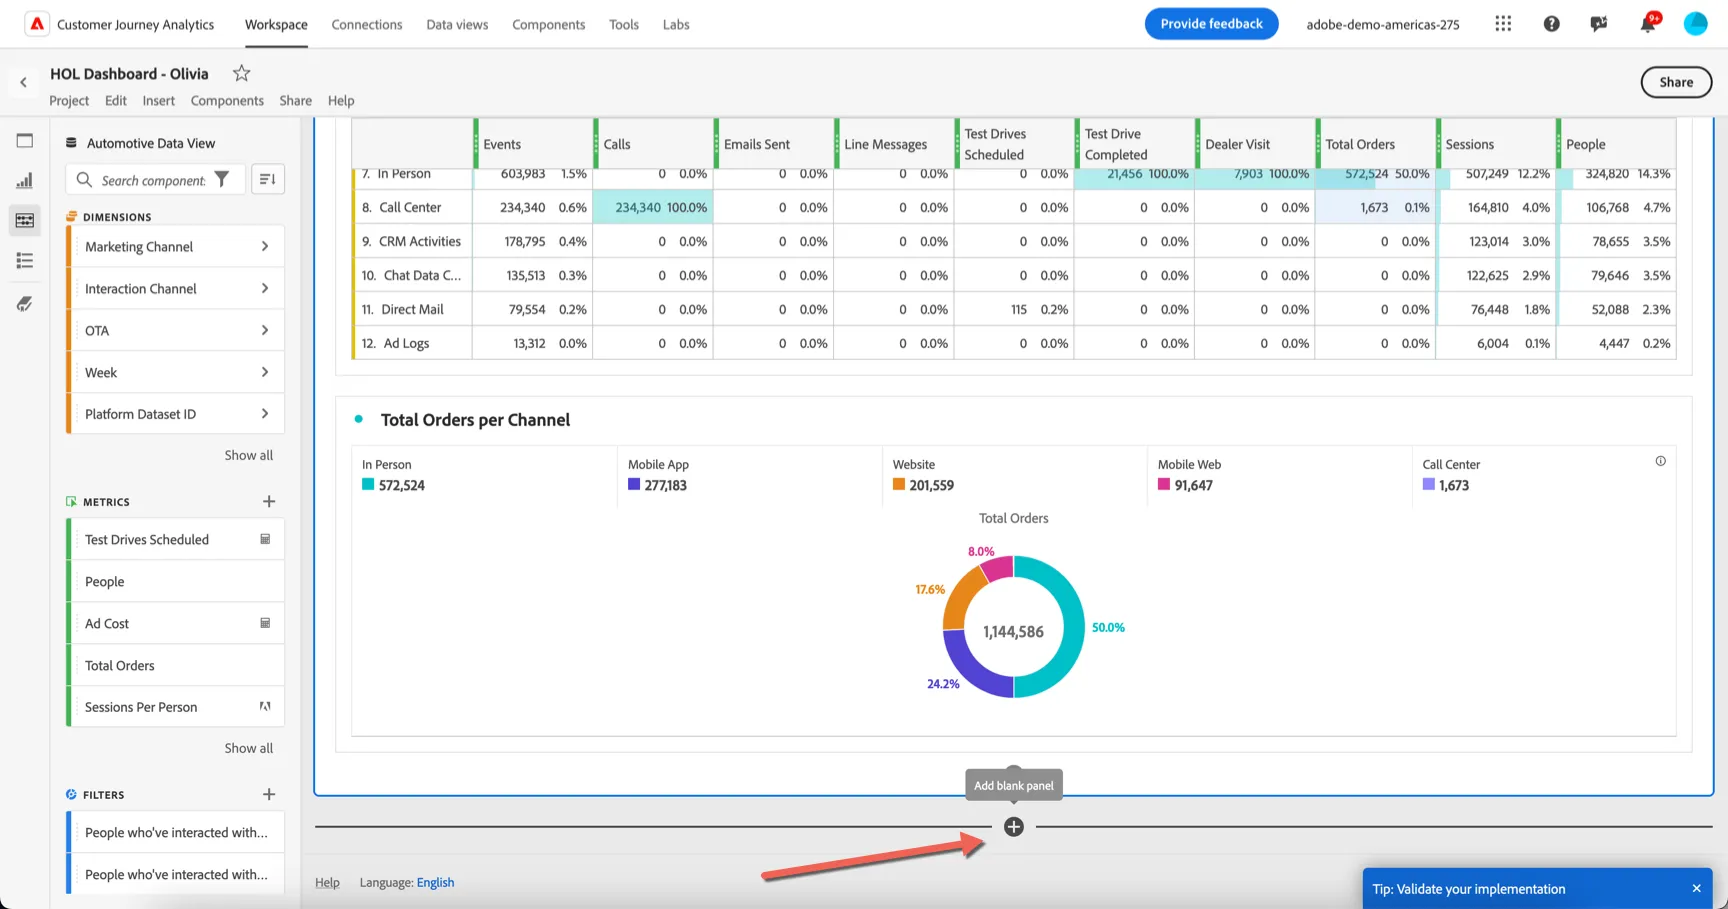
Task: Open the Components rail icon
Action: (25, 220)
